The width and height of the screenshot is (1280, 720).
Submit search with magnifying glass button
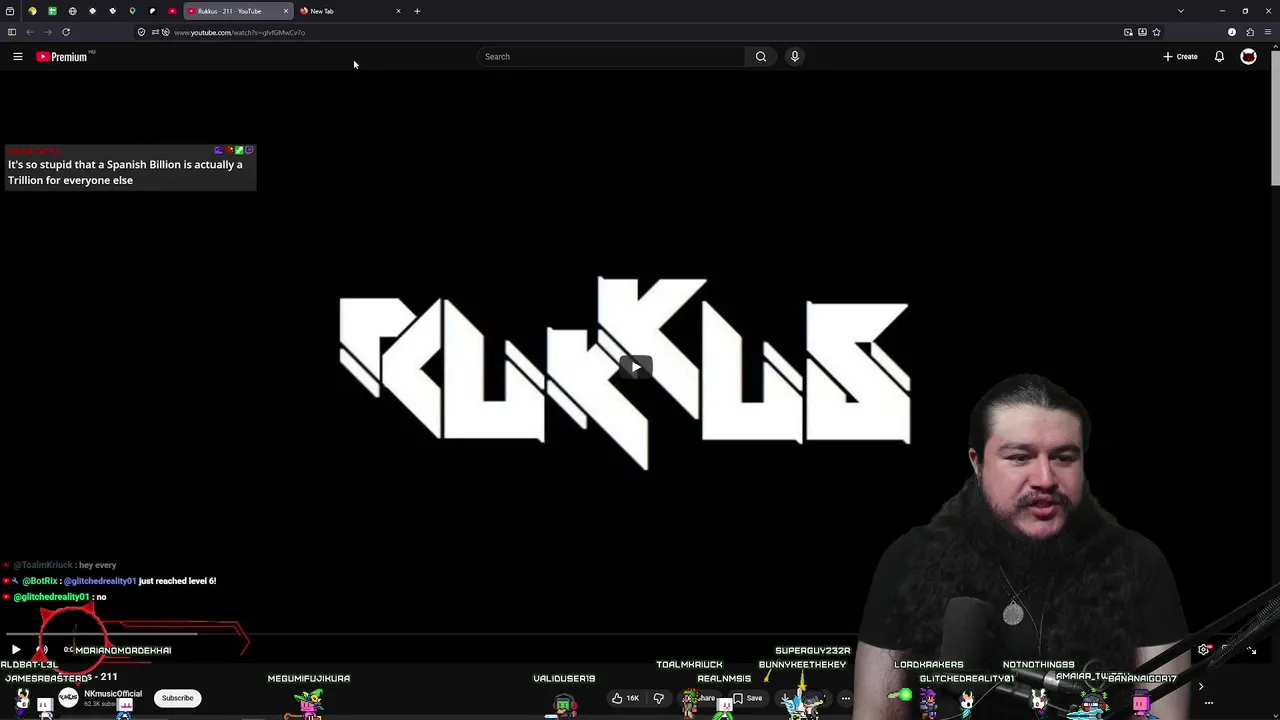pos(761,57)
